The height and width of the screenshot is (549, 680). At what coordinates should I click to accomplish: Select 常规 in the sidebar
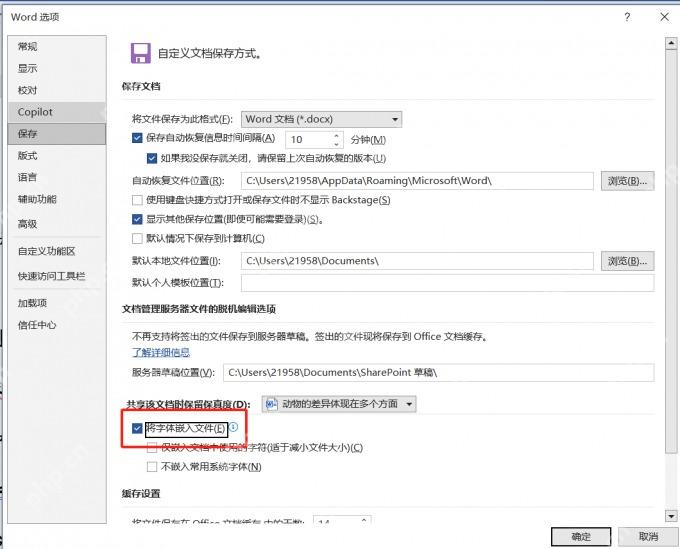pyautogui.click(x=57, y=46)
